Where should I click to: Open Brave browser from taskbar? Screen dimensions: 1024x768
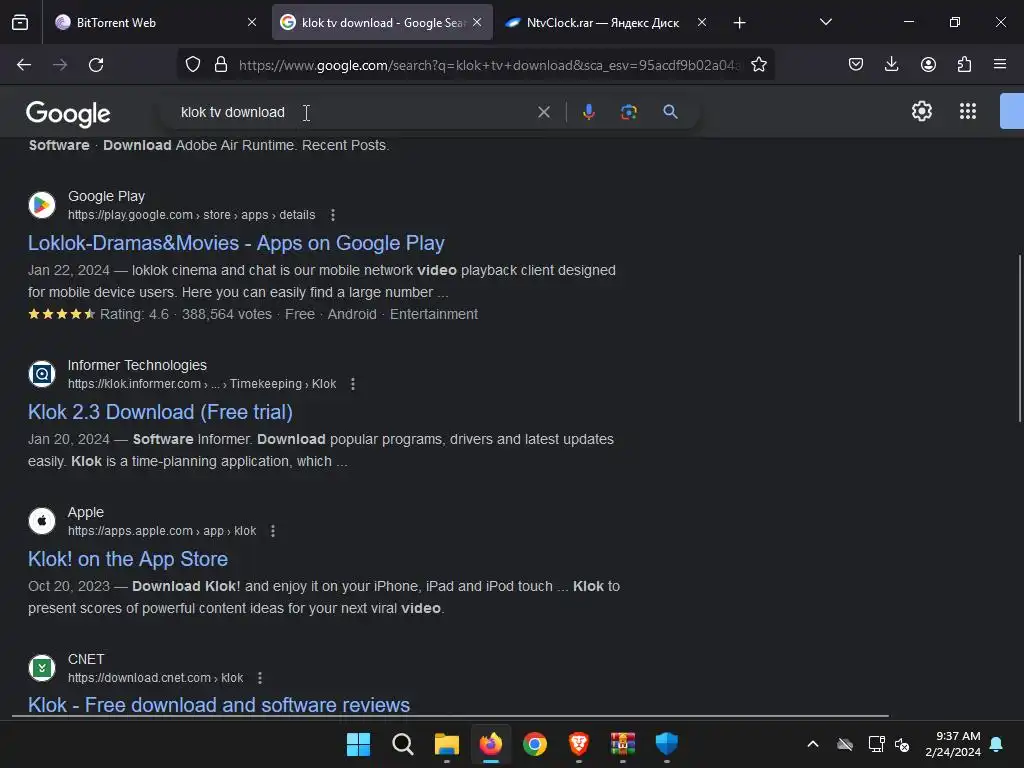coord(579,744)
